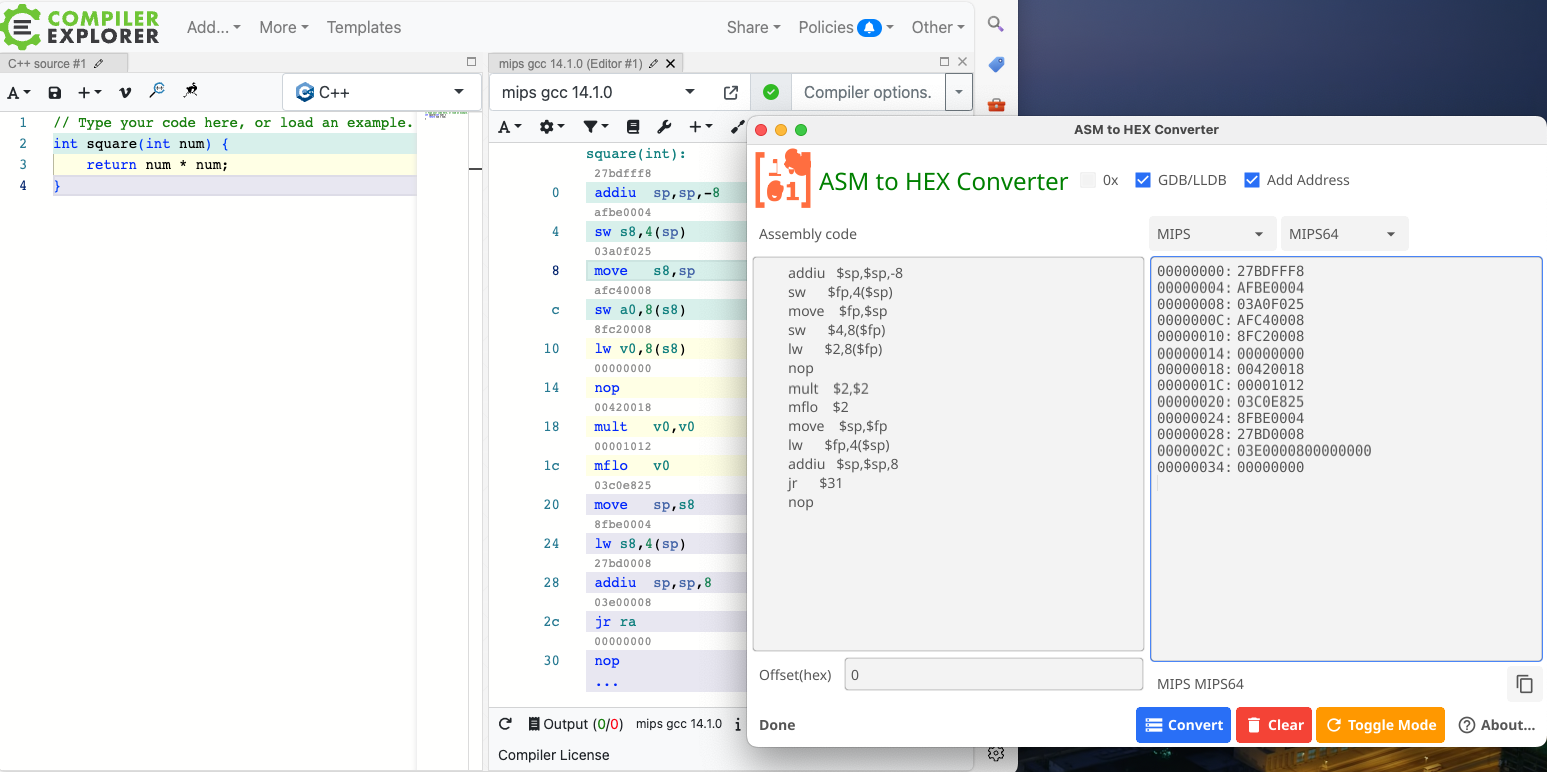Screen dimensions: 1547x772
Task: Click the Compiler Explorer logo
Action: click(x=80, y=27)
